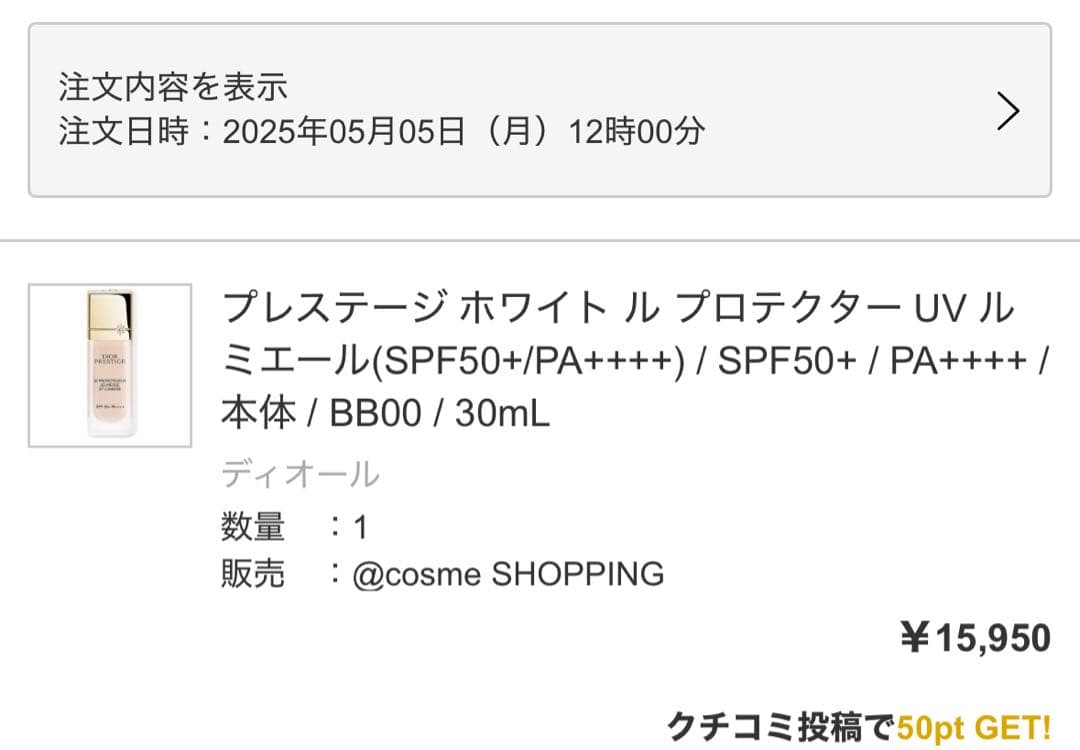Click the yen symbol before the price

[915, 638]
